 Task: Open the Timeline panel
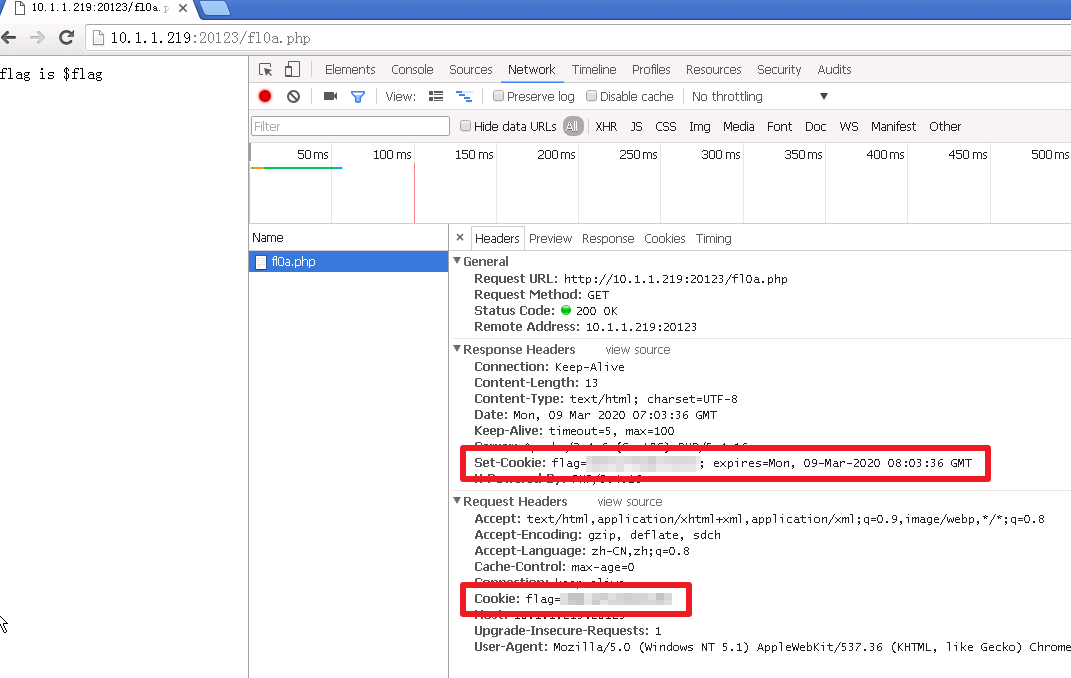pyautogui.click(x=594, y=70)
